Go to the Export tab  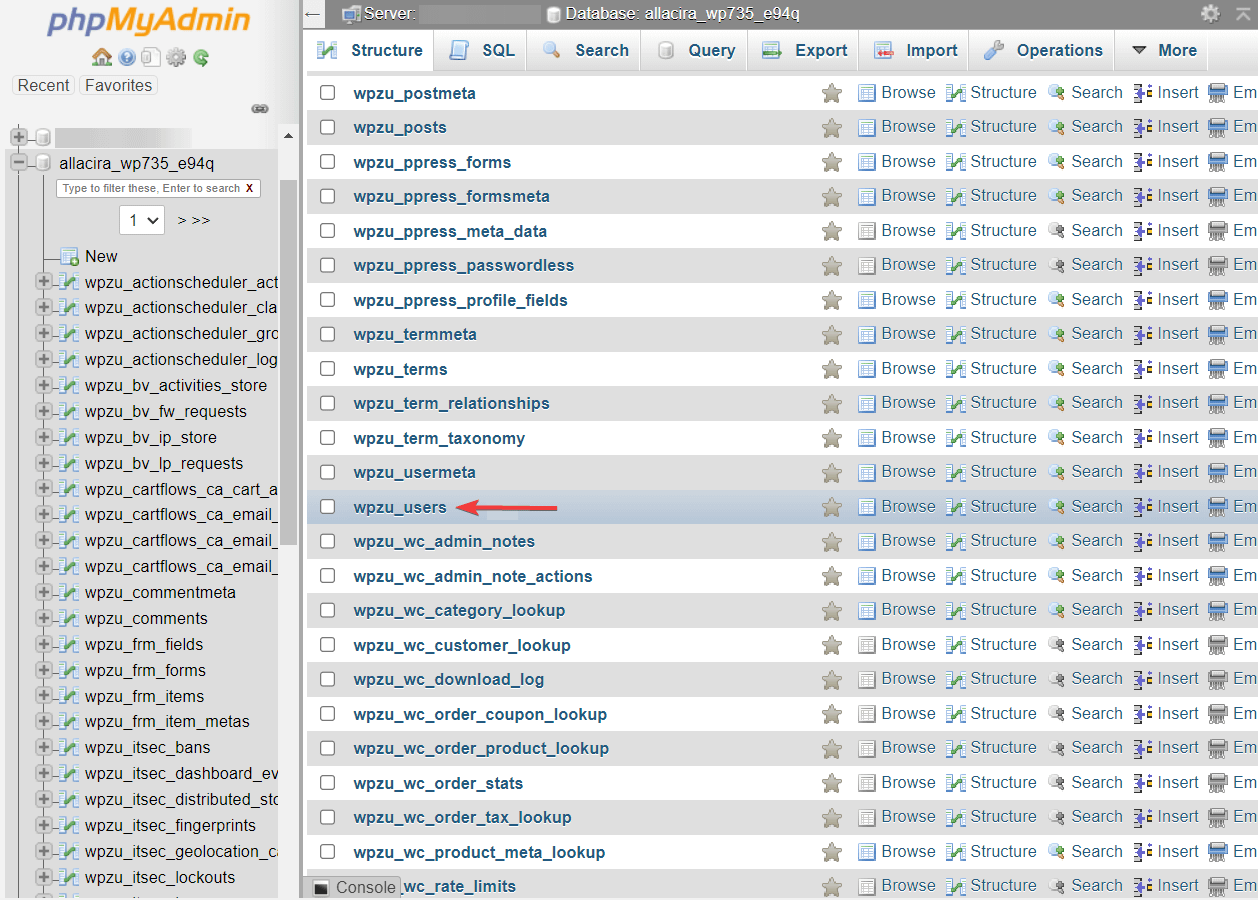point(804,50)
